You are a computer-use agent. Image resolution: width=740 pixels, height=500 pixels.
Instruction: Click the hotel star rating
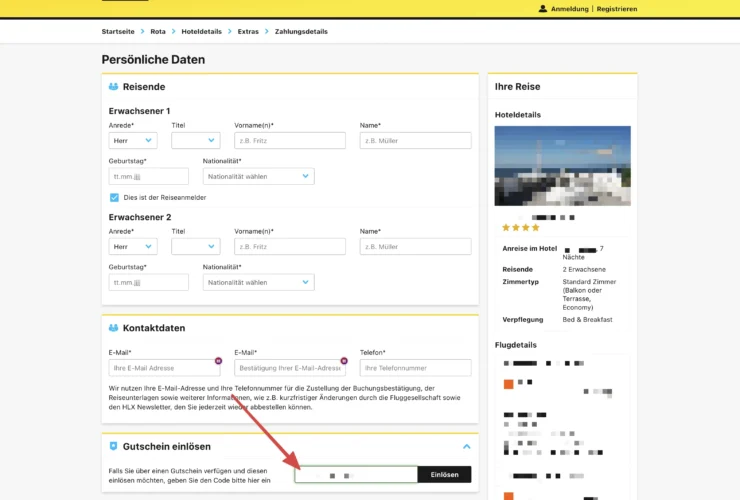520,228
